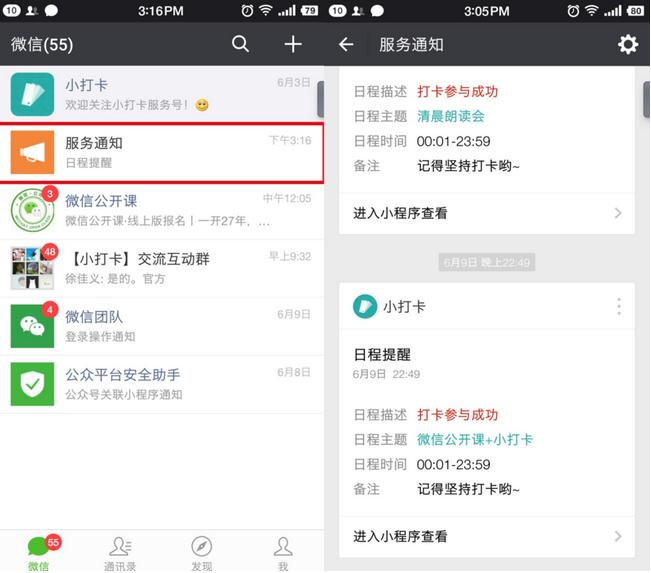Tap the search magnifier icon in WeChat header
651x573 pixels.
point(240,44)
